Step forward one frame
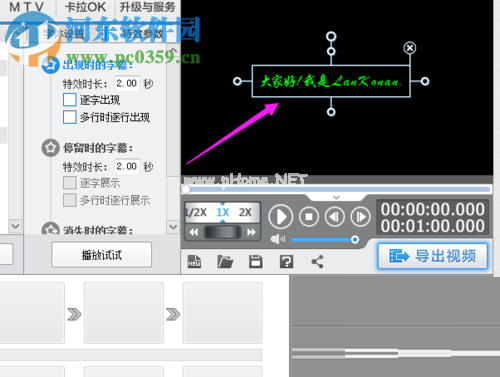 pos(360,217)
